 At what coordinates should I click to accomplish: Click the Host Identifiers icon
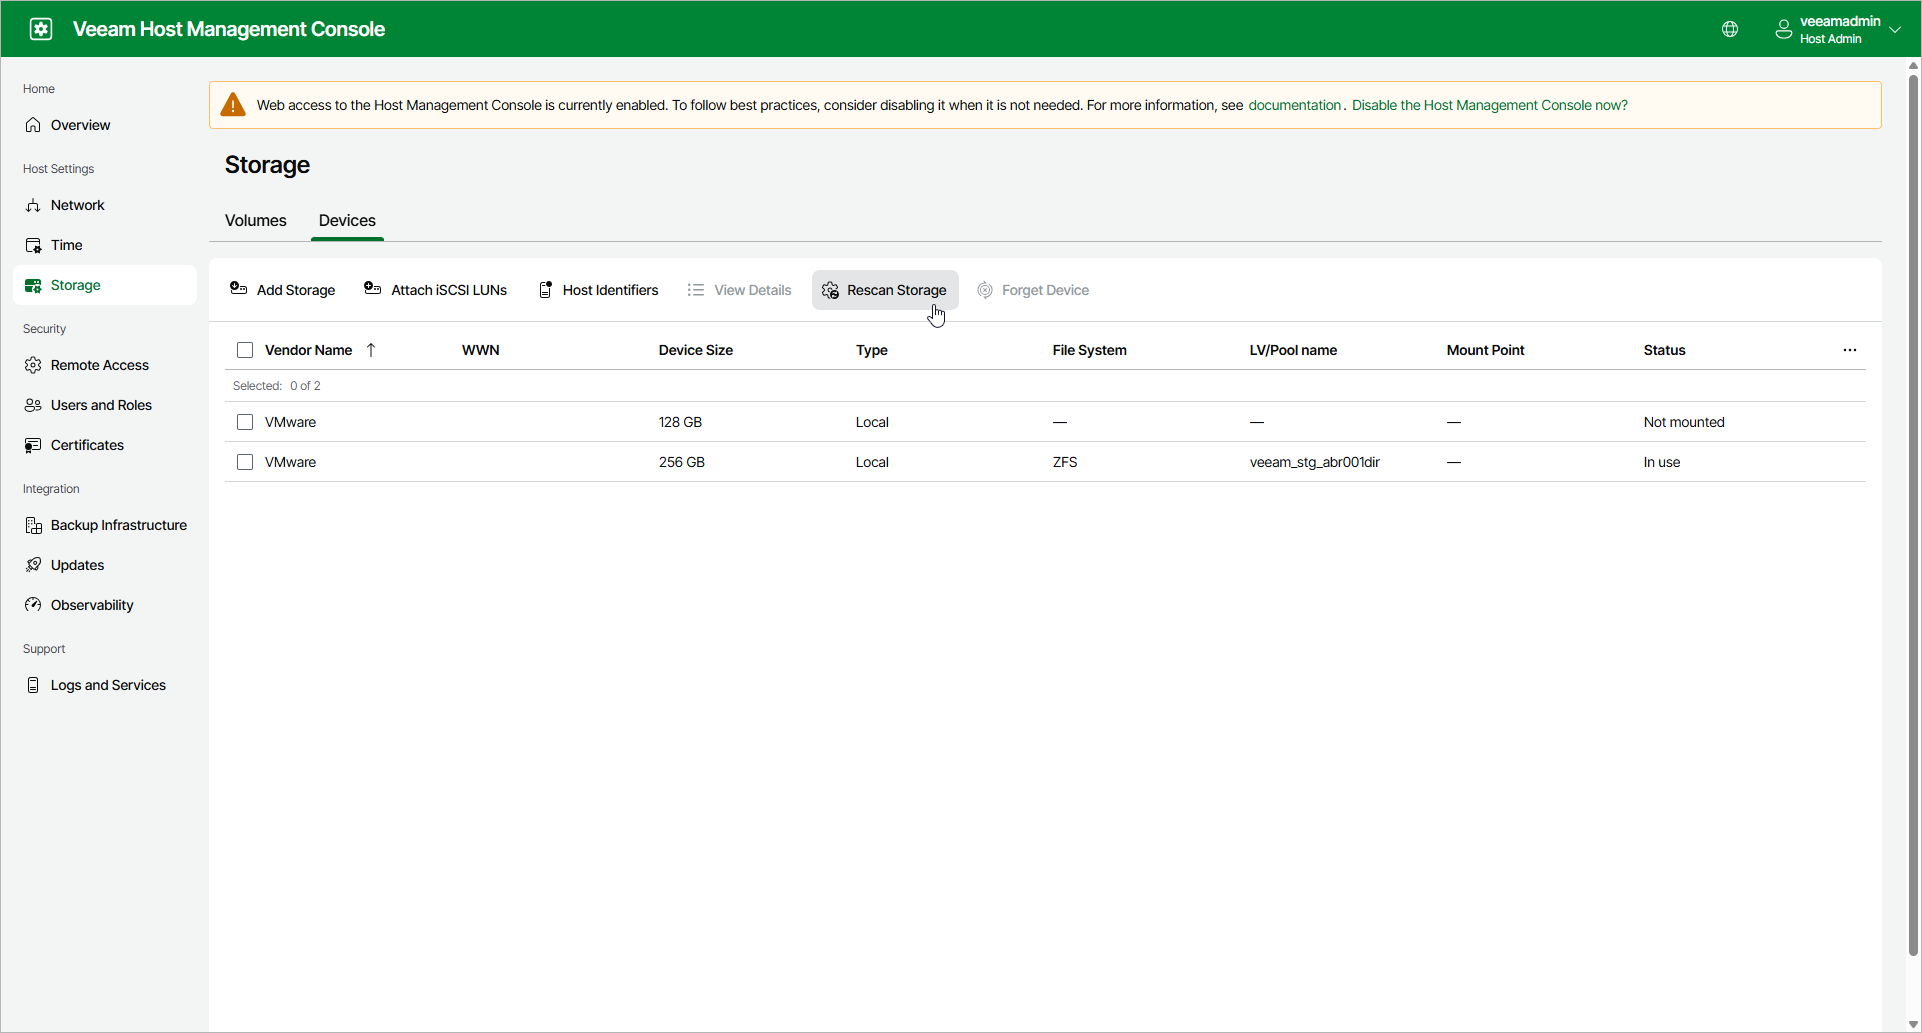tap(546, 290)
